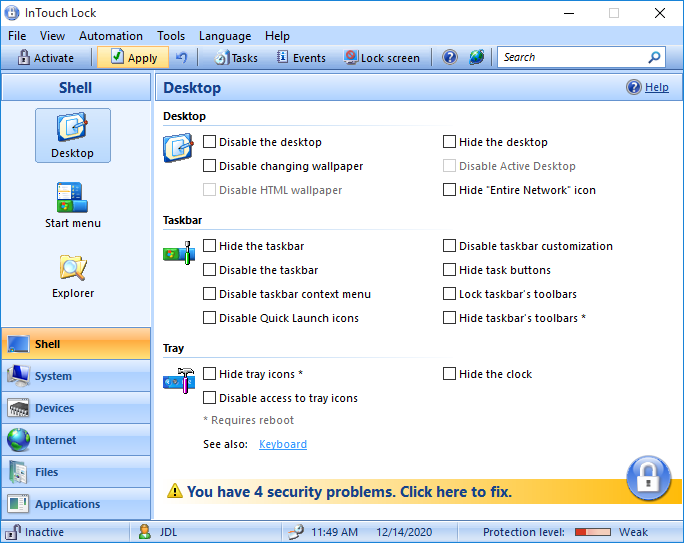The width and height of the screenshot is (684, 543).
Task: Click the Lock screen toolbar button
Action: (x=381, y=58)
